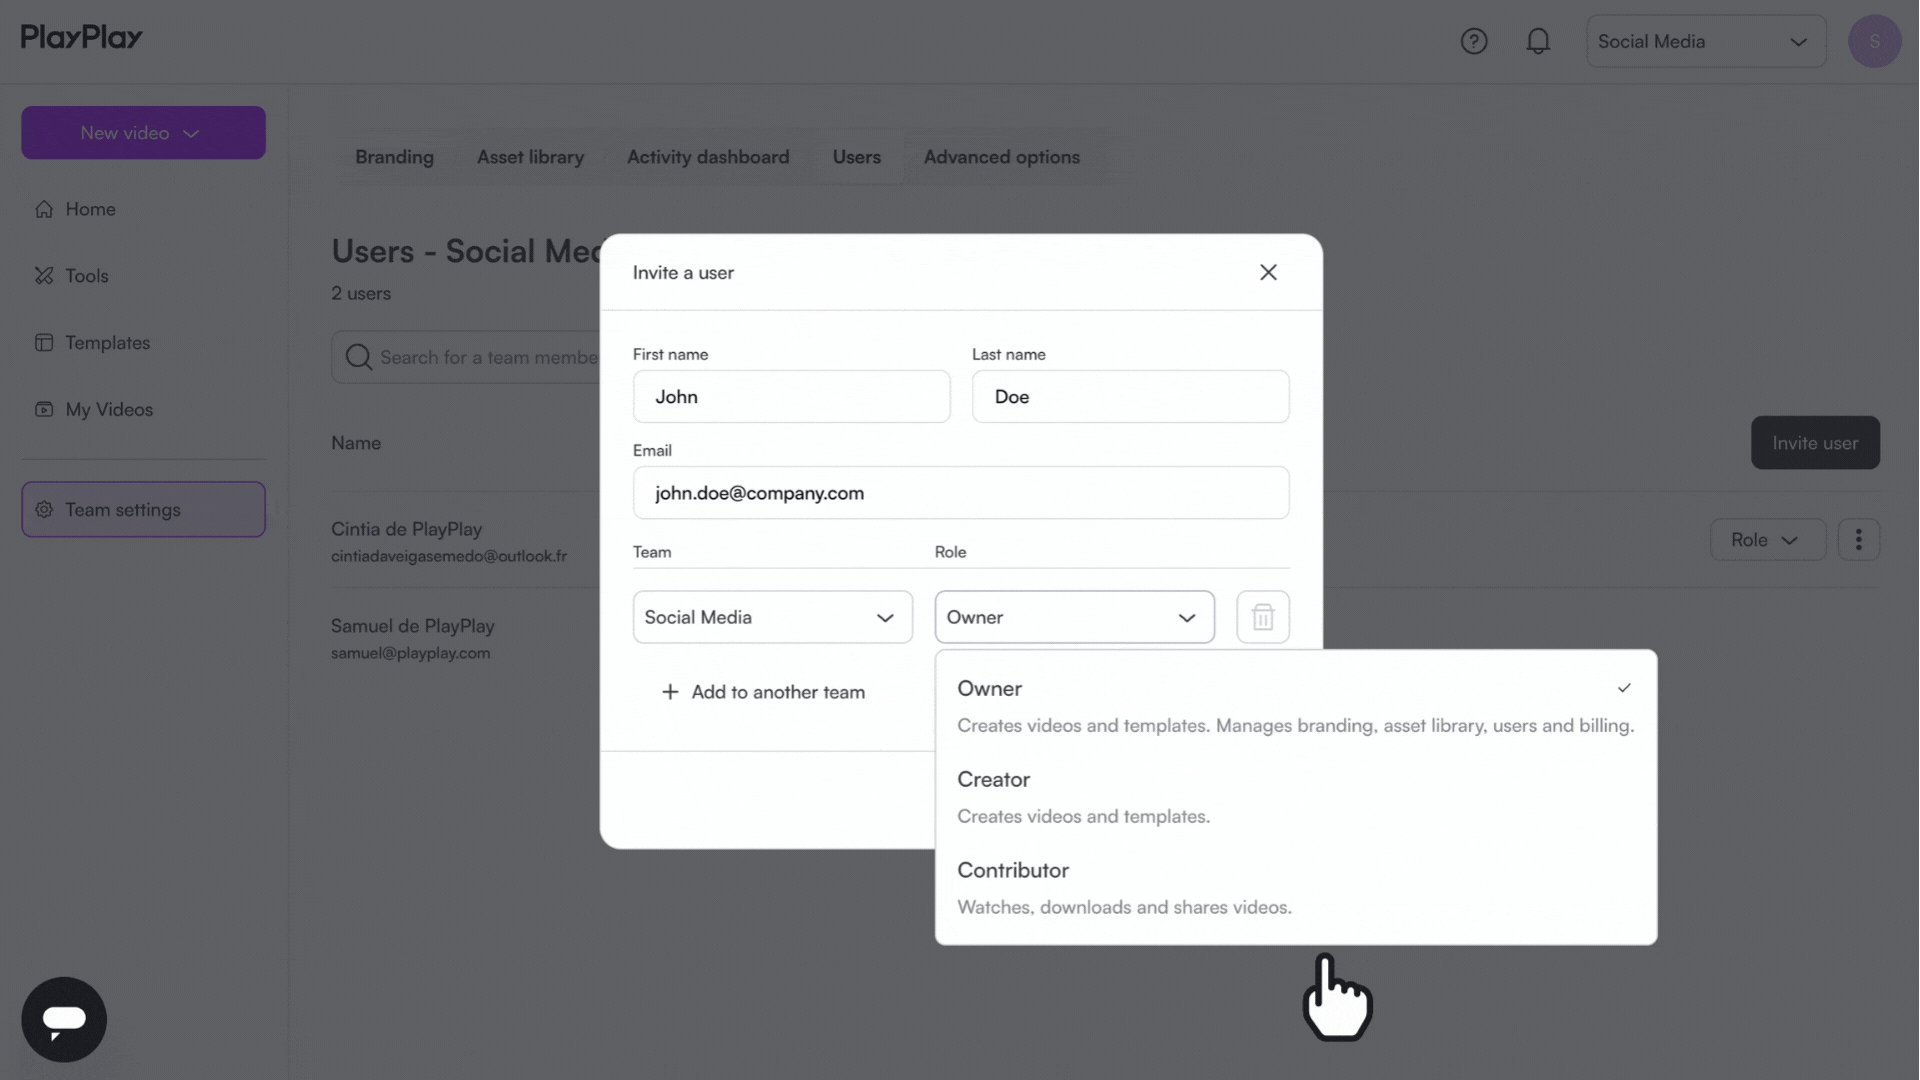This screenshot has width=1920, height=1080.
Task: Open the chat support bubble icon
Action: point(64,1019)
